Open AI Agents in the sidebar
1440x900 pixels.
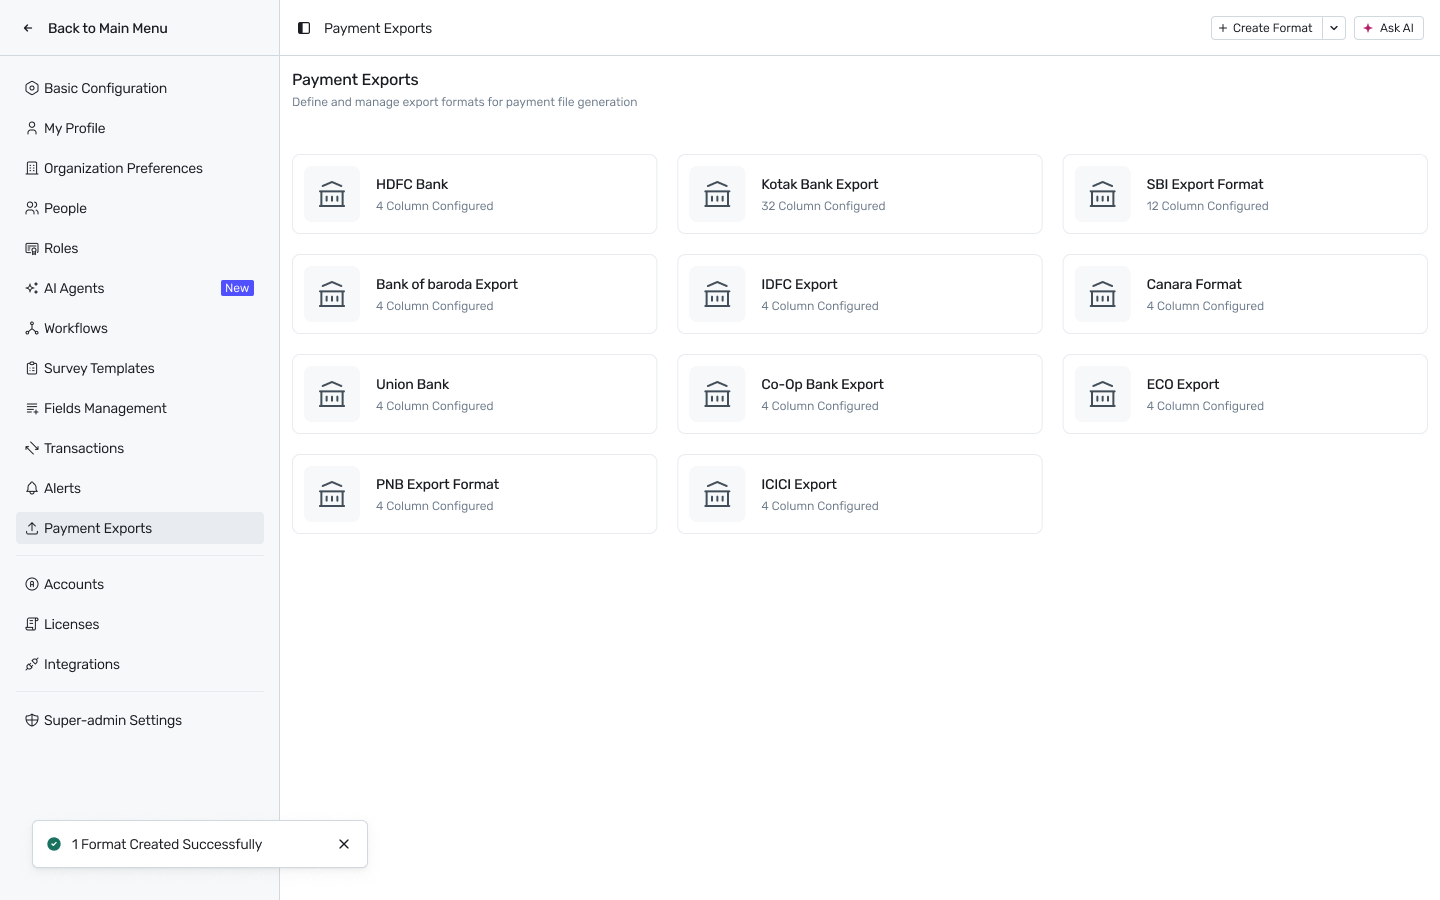pos(140,288)
